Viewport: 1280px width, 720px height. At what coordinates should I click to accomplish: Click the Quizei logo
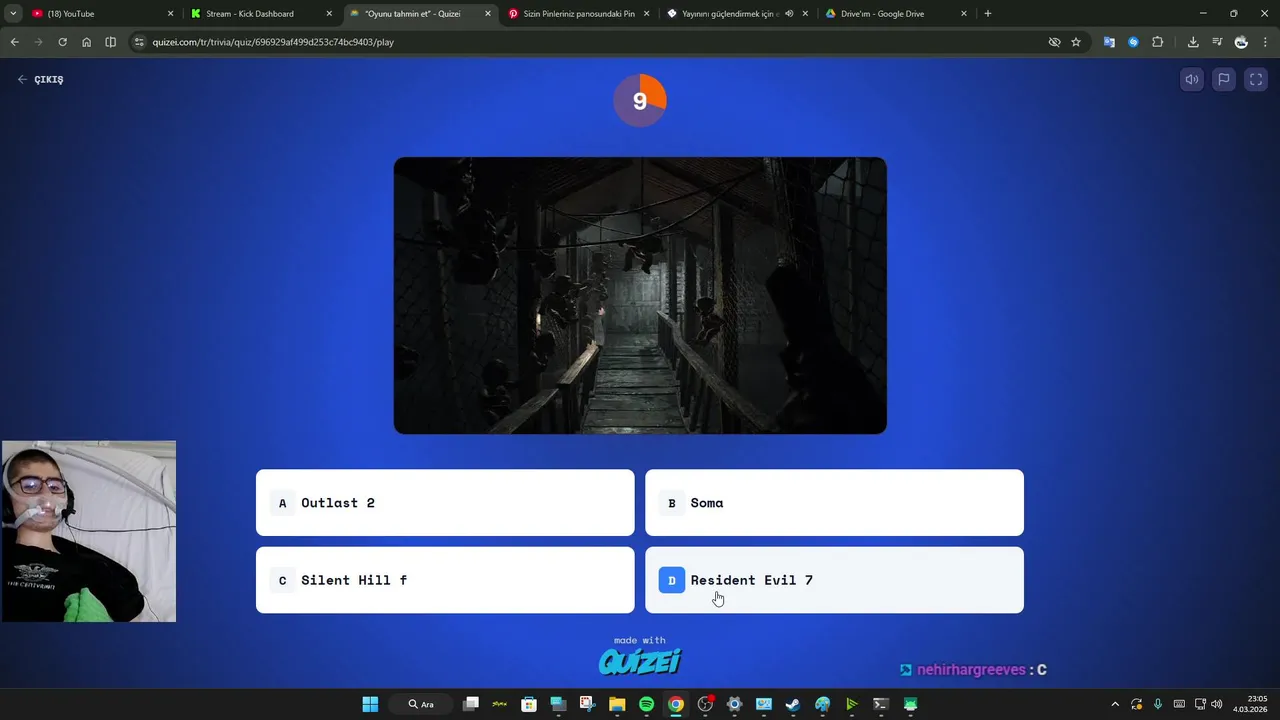[x=640, y=661]
